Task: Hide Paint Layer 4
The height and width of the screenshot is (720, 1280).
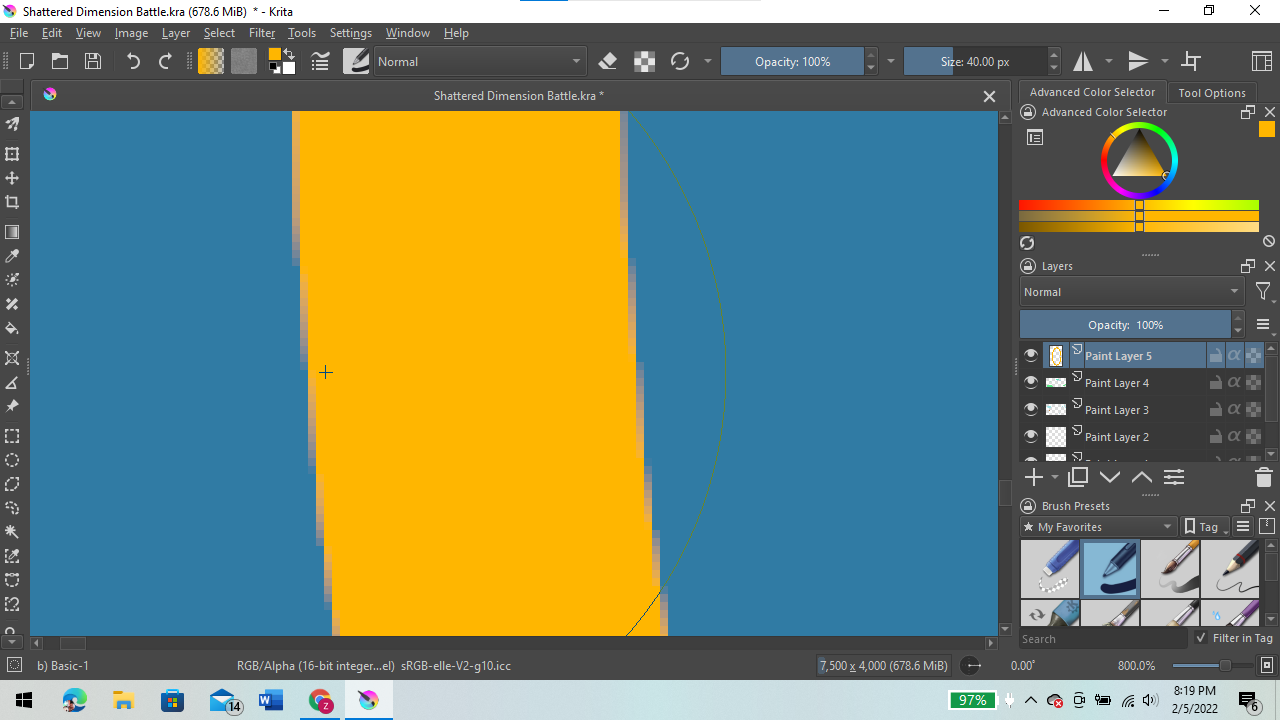Action: tap(1031, 382)
